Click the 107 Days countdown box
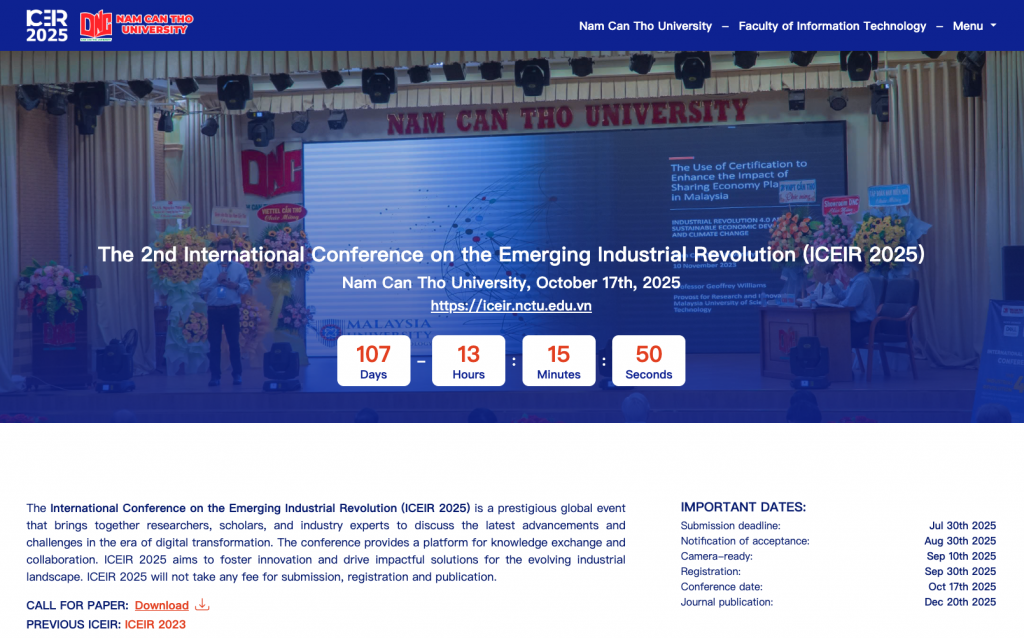 tap(374, 360)
